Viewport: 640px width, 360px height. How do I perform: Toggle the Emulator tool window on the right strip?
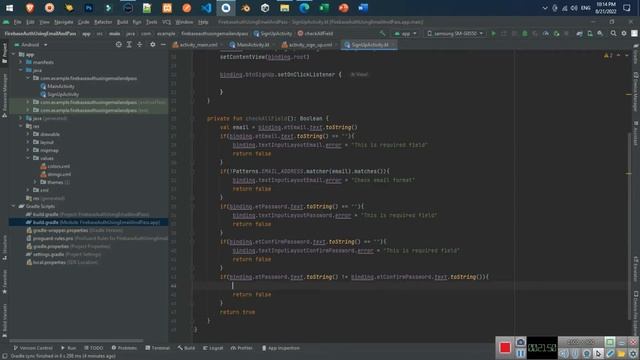click(636, 269)
